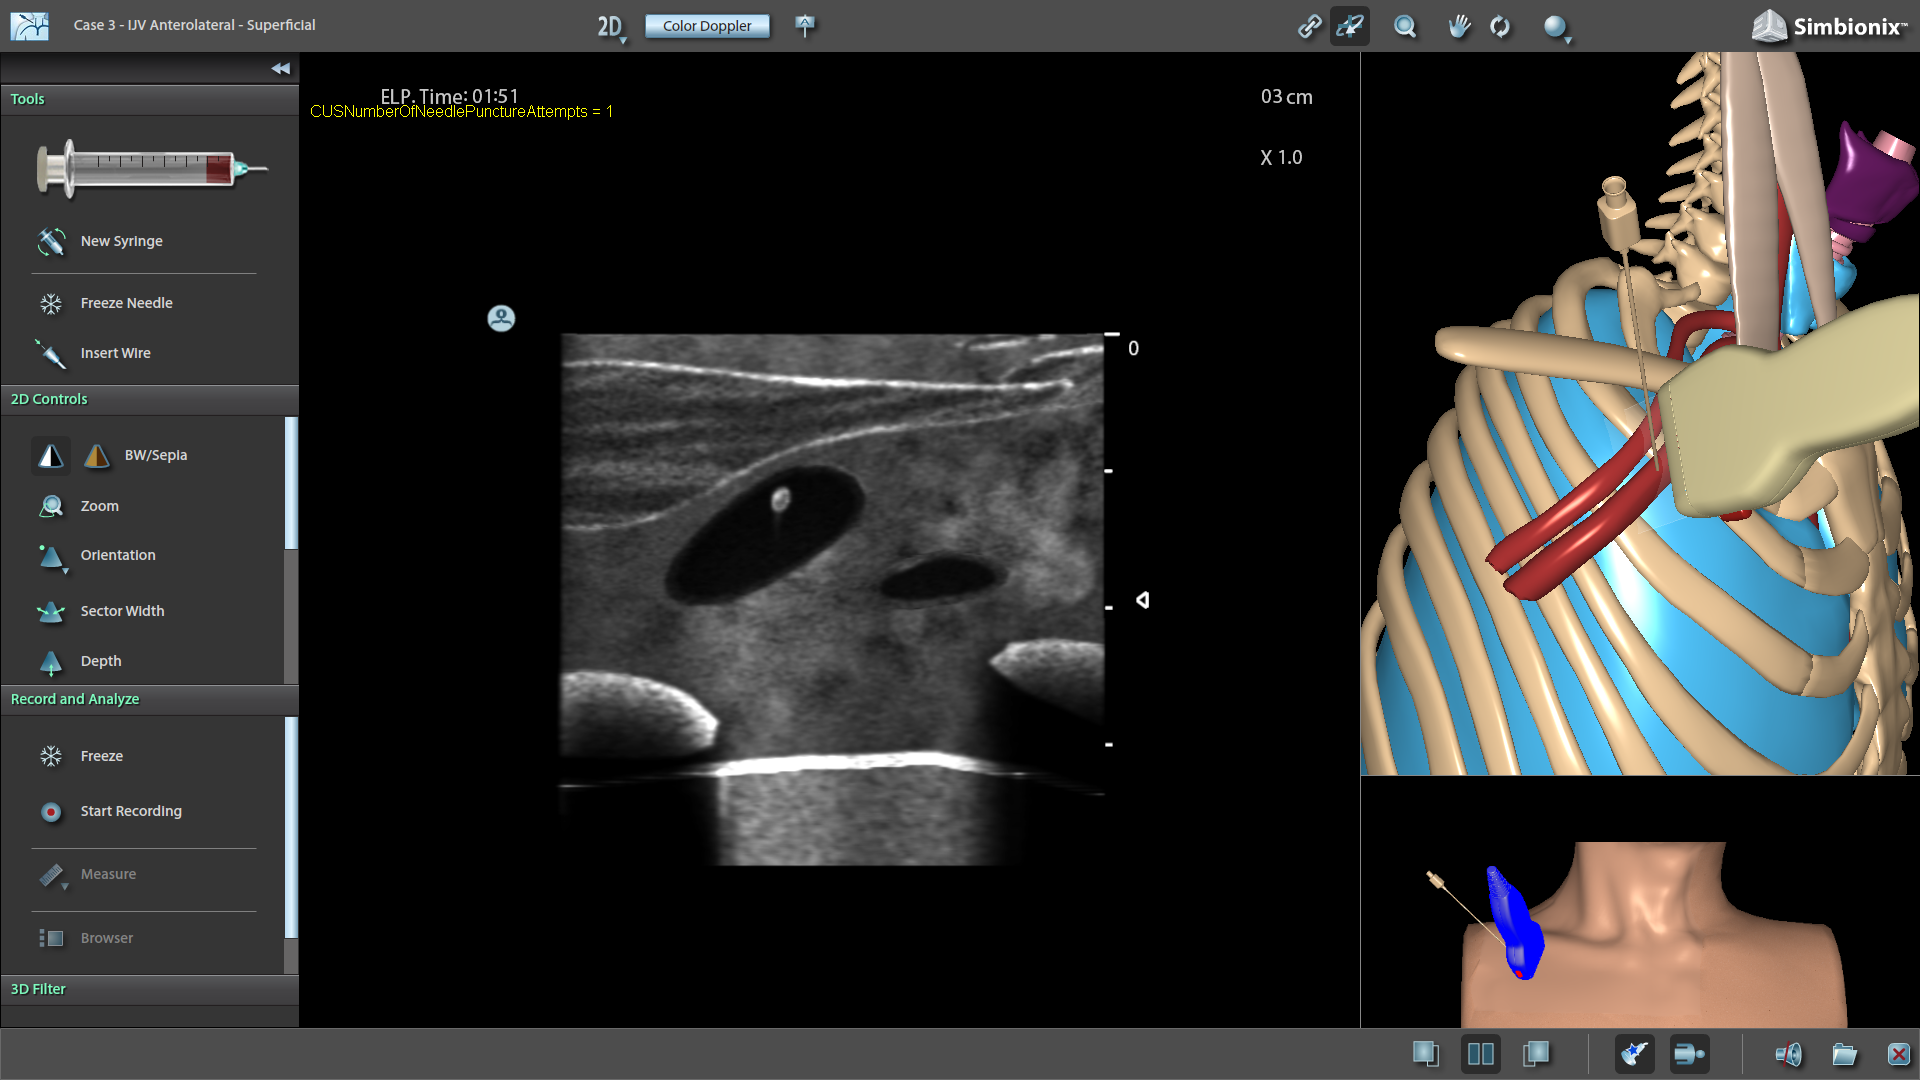Click the BW/Sepia label
The height and width of the screenshot is (1080, 1920).
[x=156, y=455]
